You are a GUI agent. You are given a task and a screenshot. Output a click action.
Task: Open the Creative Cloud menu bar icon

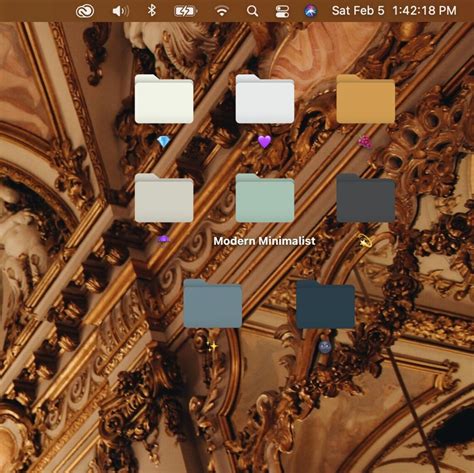coord(85,11)
